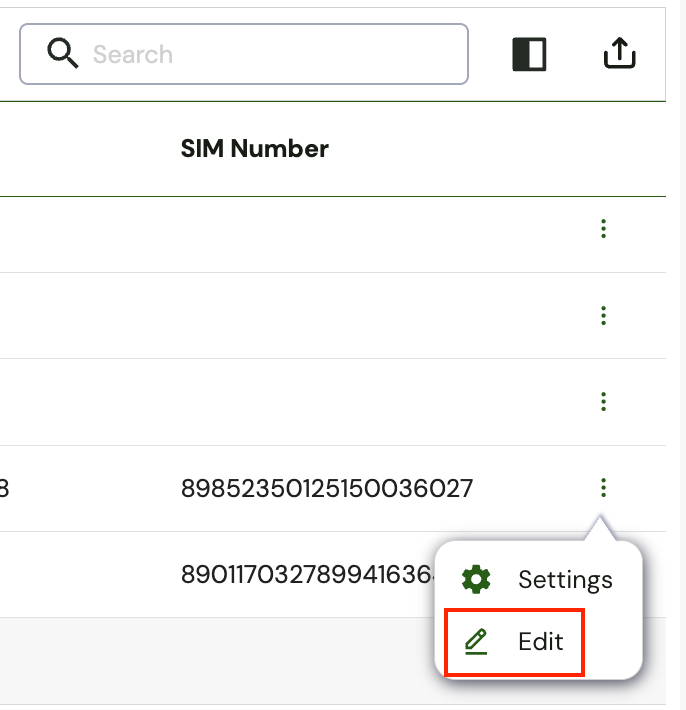686x710 pixels.
Task: Close the kebab menu for SIM 89852350125150036027
Action: (603, 488)
